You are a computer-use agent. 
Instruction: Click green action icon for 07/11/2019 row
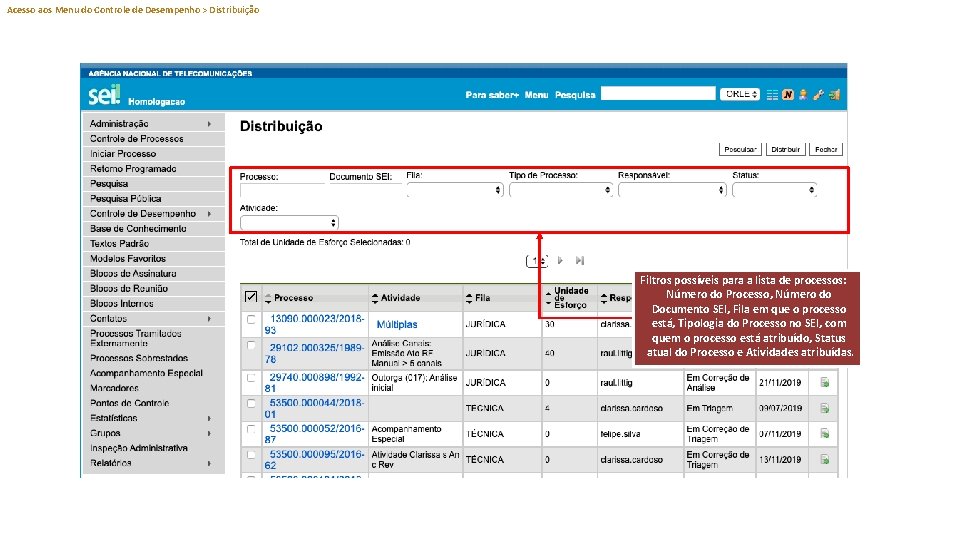click(x=825, y=433)
